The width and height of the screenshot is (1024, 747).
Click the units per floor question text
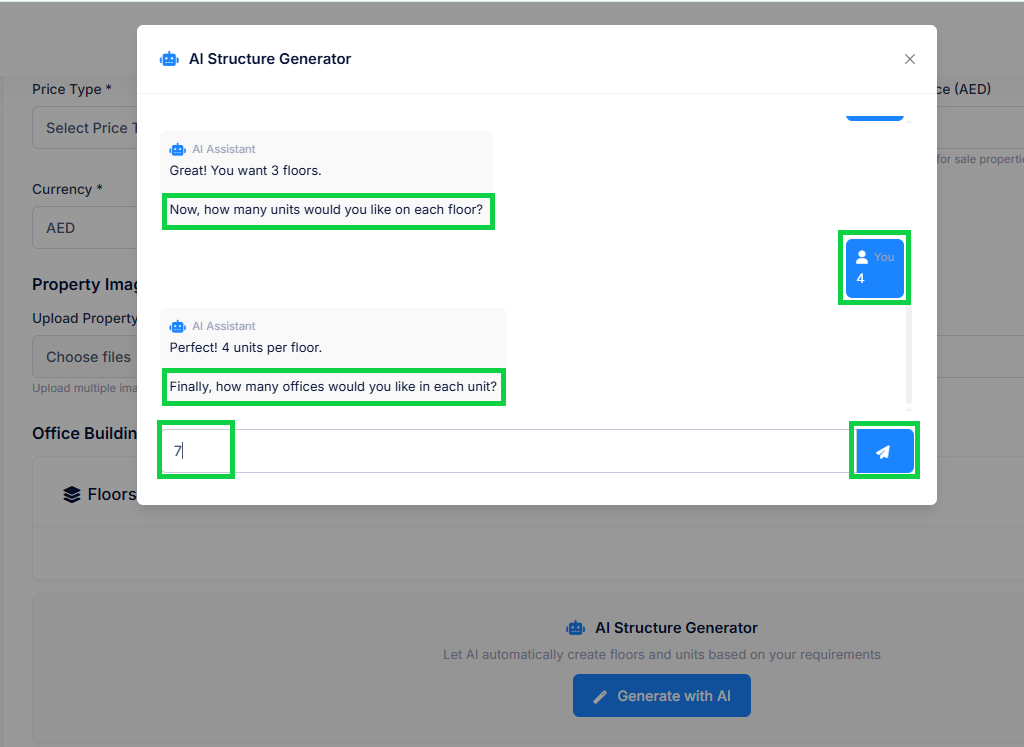click(326, 210)
